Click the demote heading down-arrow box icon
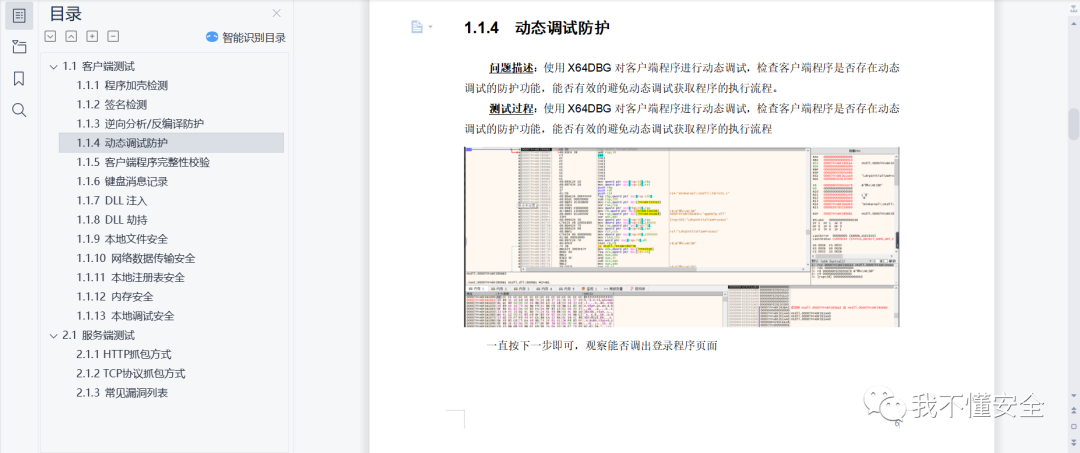 point(50,36)
